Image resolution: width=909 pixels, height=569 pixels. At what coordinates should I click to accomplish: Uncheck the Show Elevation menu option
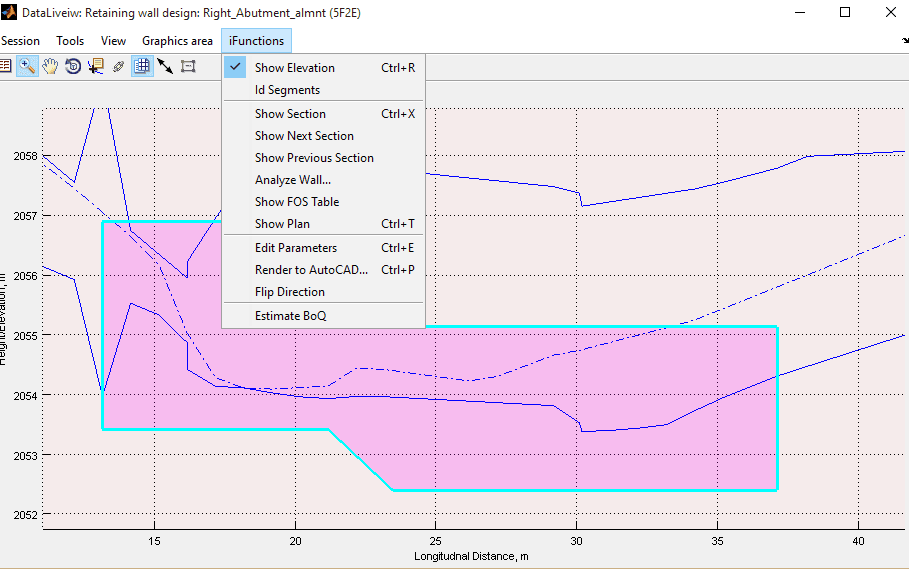click(294, 68)
